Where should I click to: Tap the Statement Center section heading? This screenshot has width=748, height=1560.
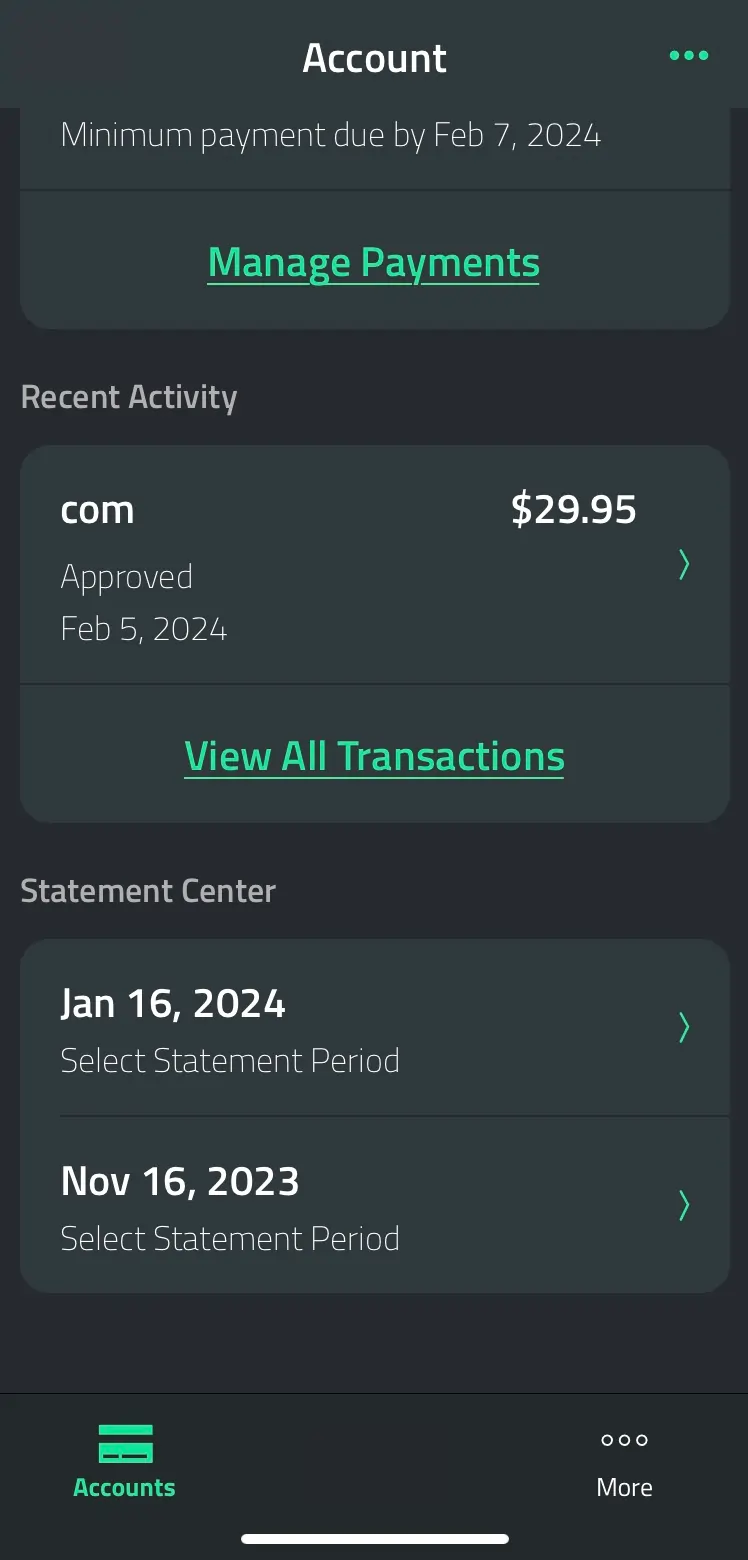click(x=148, y=891)
